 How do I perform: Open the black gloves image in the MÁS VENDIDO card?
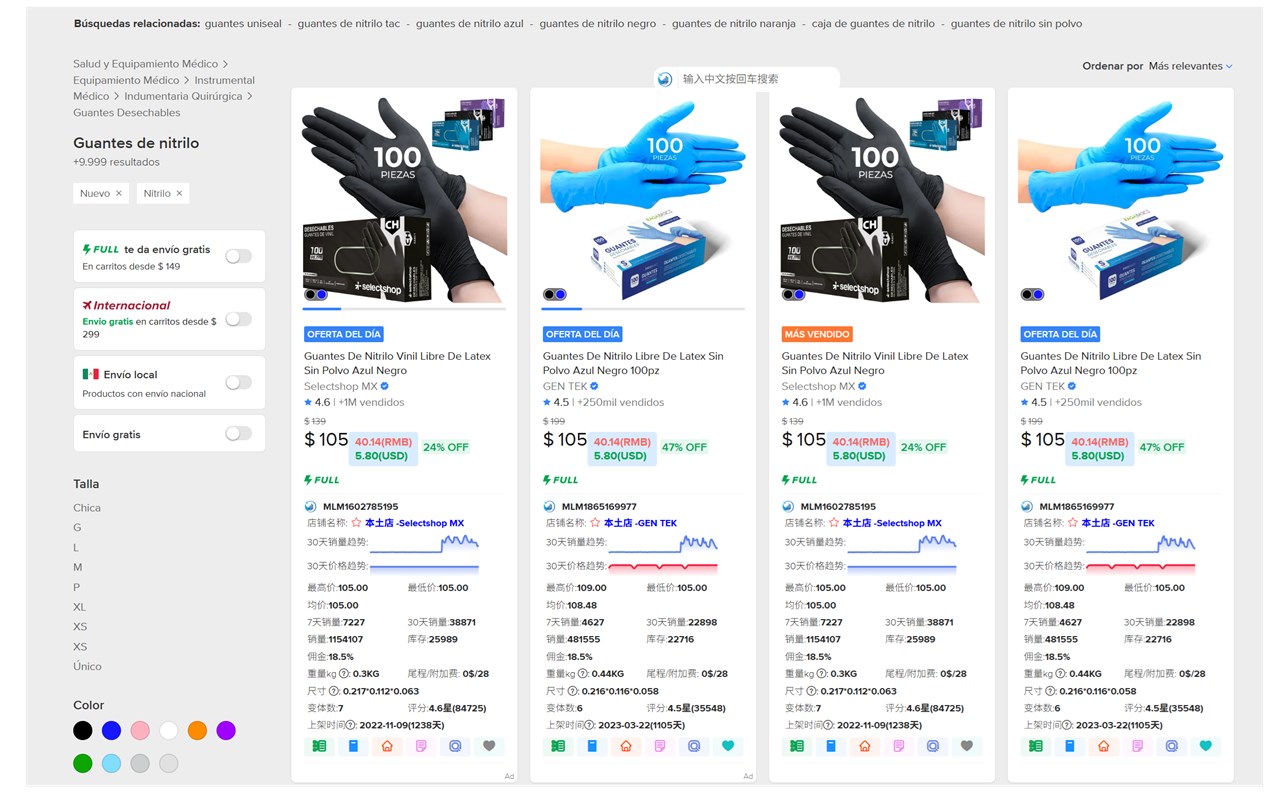[x=882, y=200]
